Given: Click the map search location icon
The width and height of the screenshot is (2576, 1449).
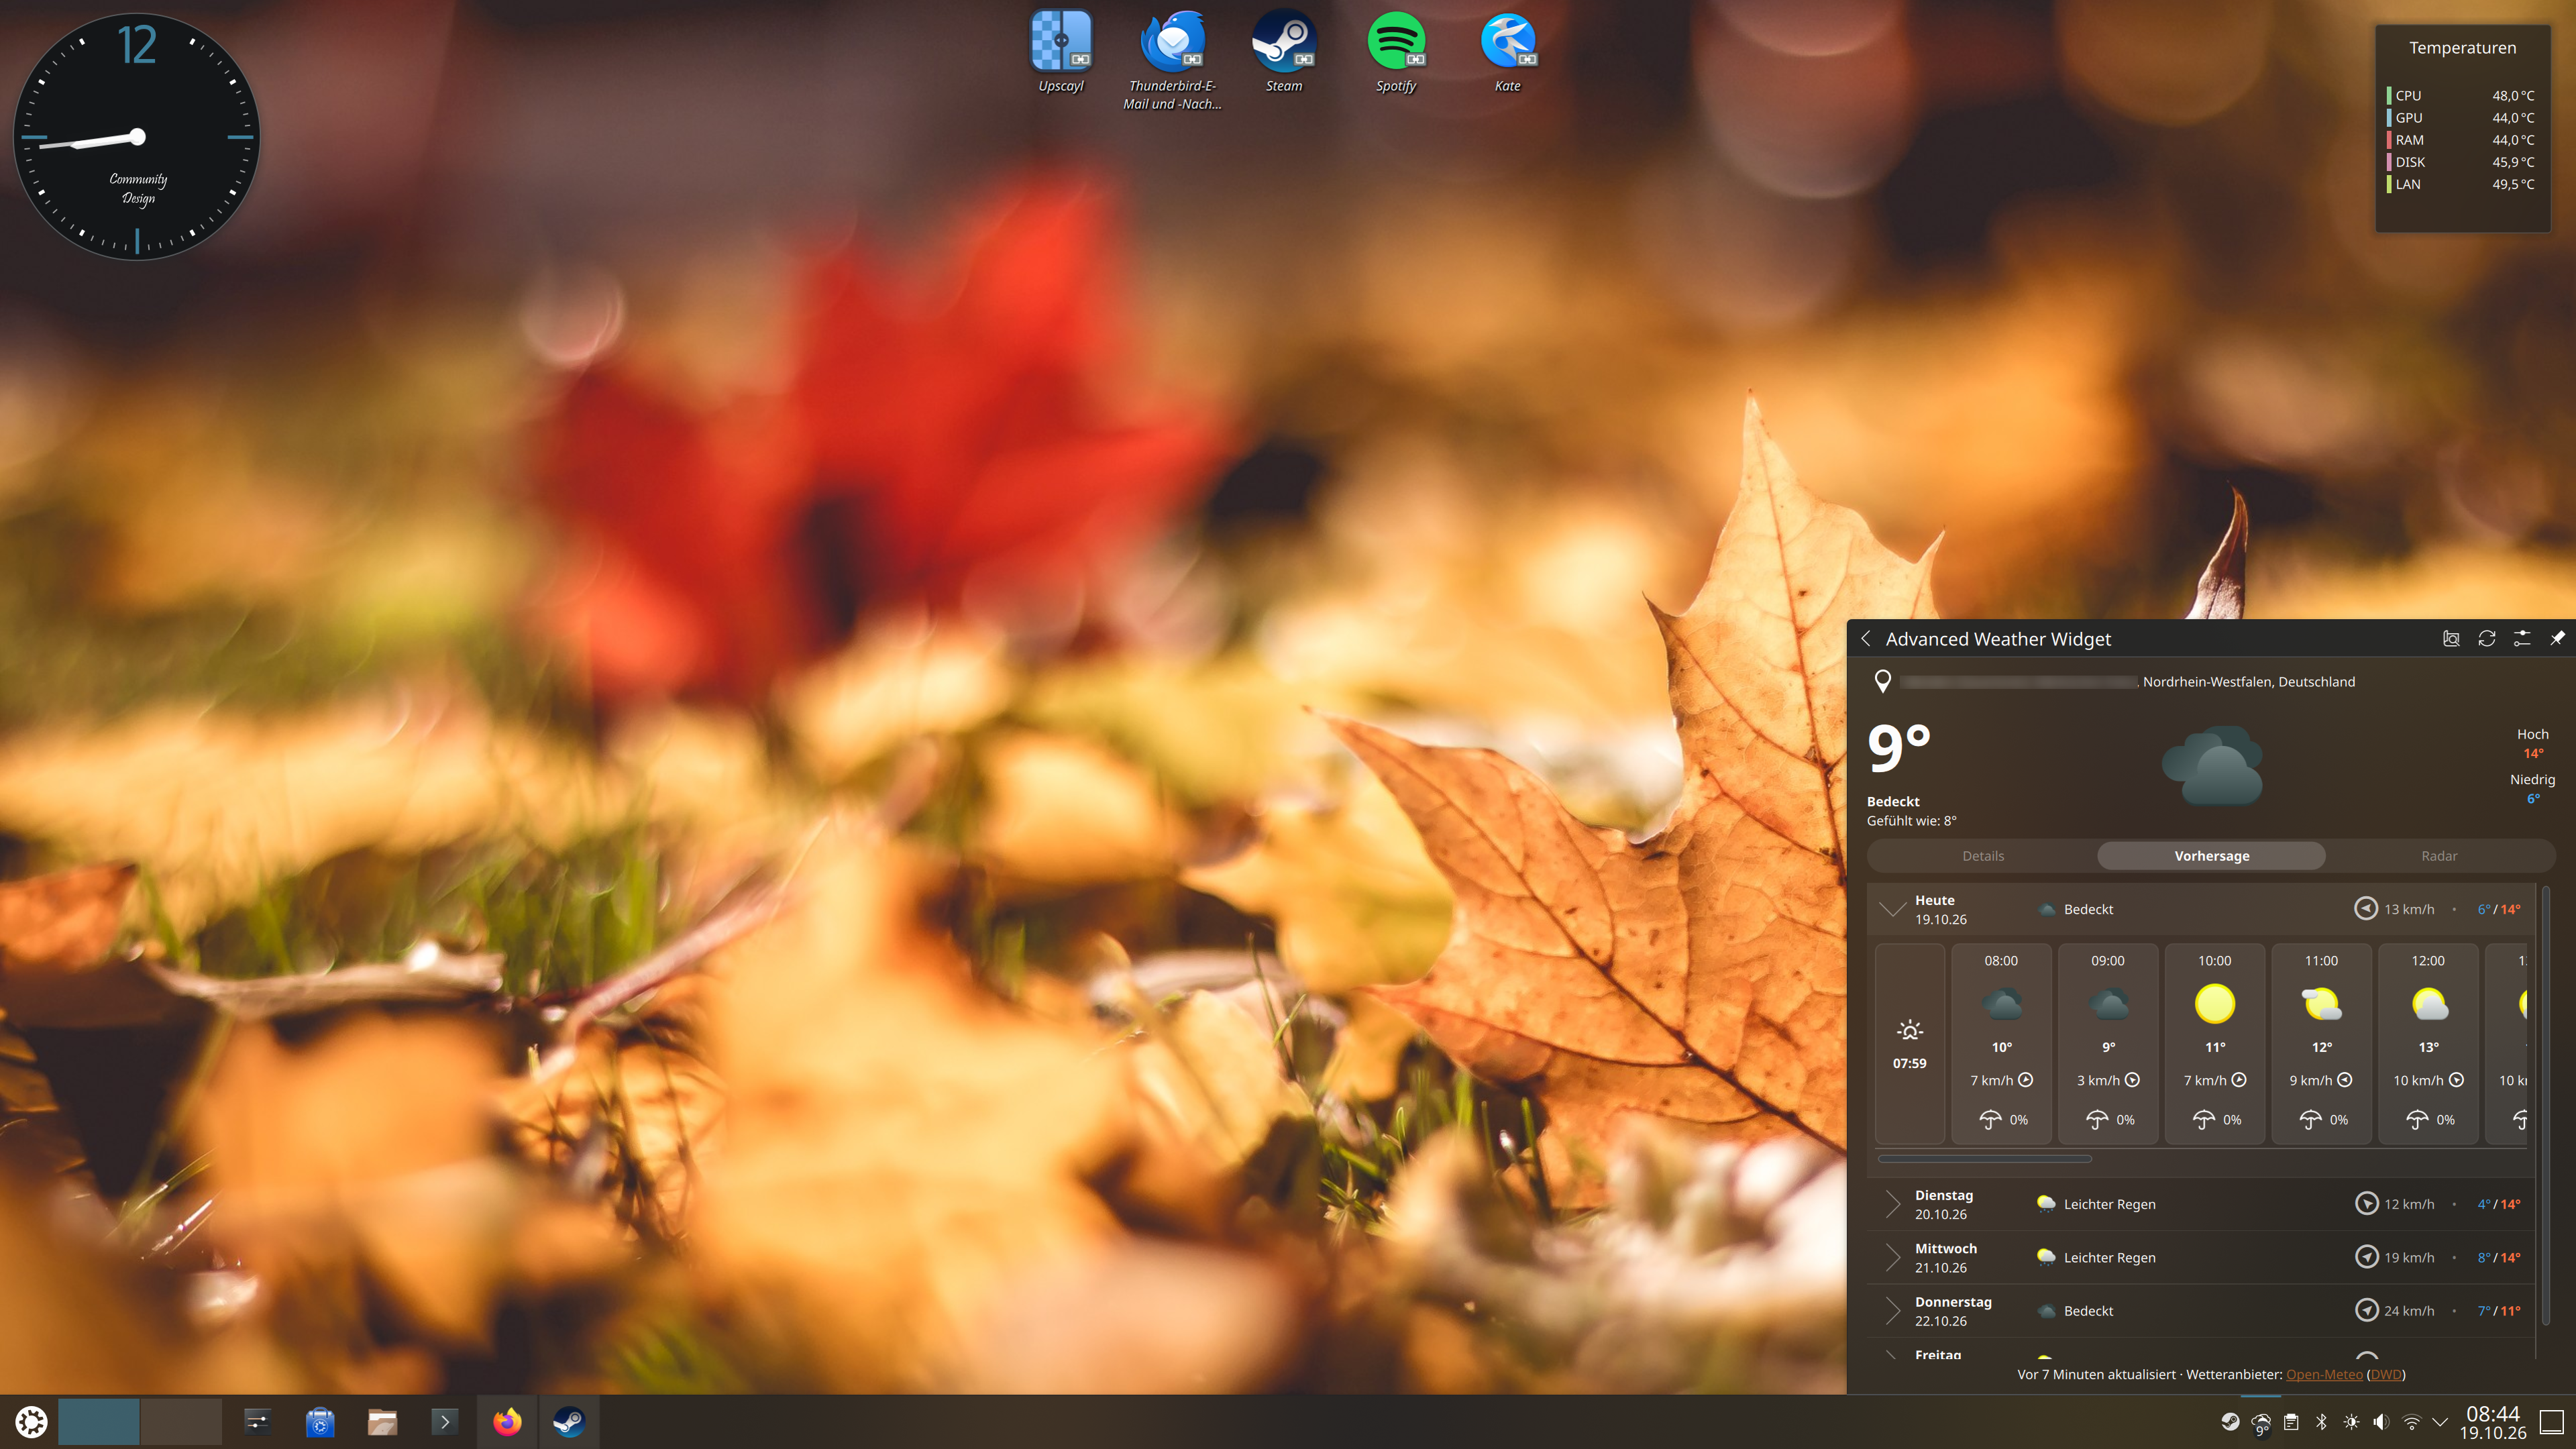Looking at the screenshot, I should 2451,638.
